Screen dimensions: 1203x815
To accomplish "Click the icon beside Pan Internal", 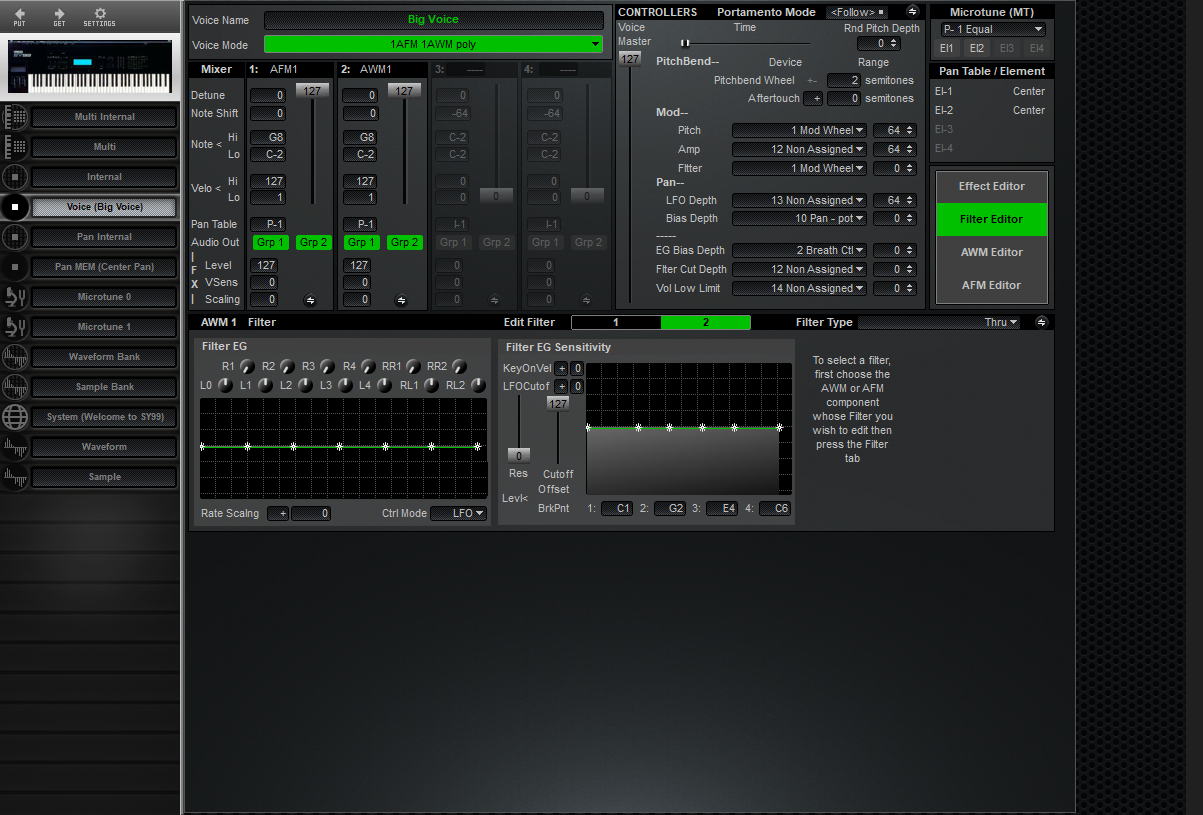I will pos(15,237).
